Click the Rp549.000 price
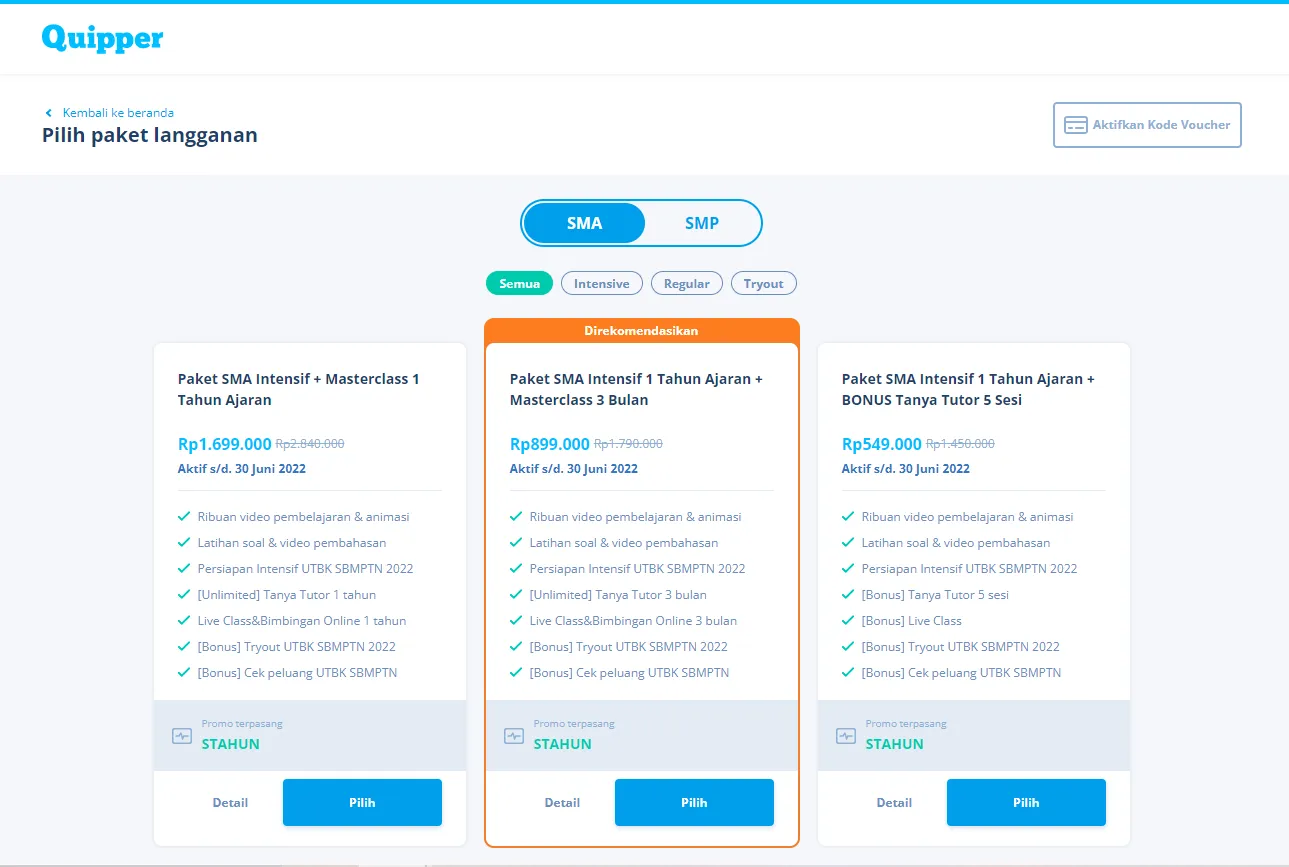This screenshot has width=1289, height=867. tap(882, 444)
